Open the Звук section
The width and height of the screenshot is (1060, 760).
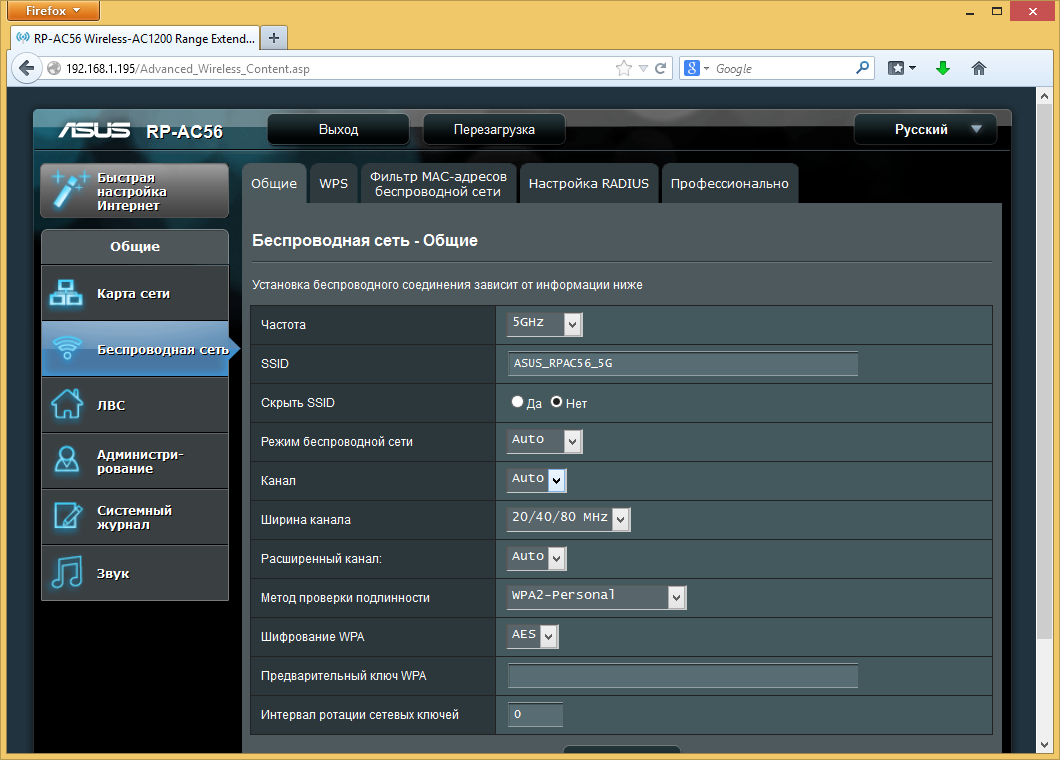pos(135,573)
